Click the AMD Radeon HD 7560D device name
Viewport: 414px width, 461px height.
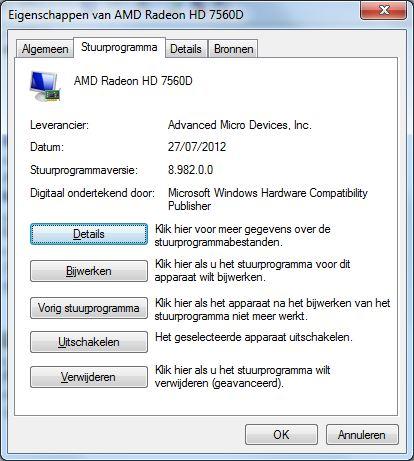133,81
